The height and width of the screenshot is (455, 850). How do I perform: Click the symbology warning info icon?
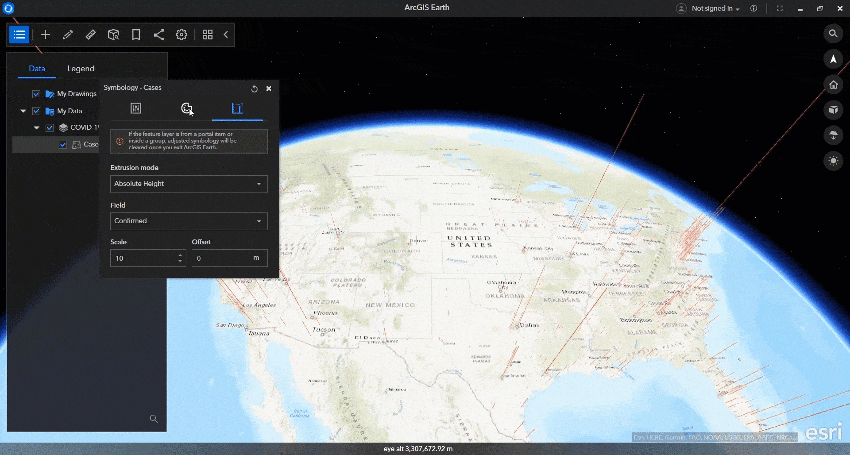tap(120, 141)
